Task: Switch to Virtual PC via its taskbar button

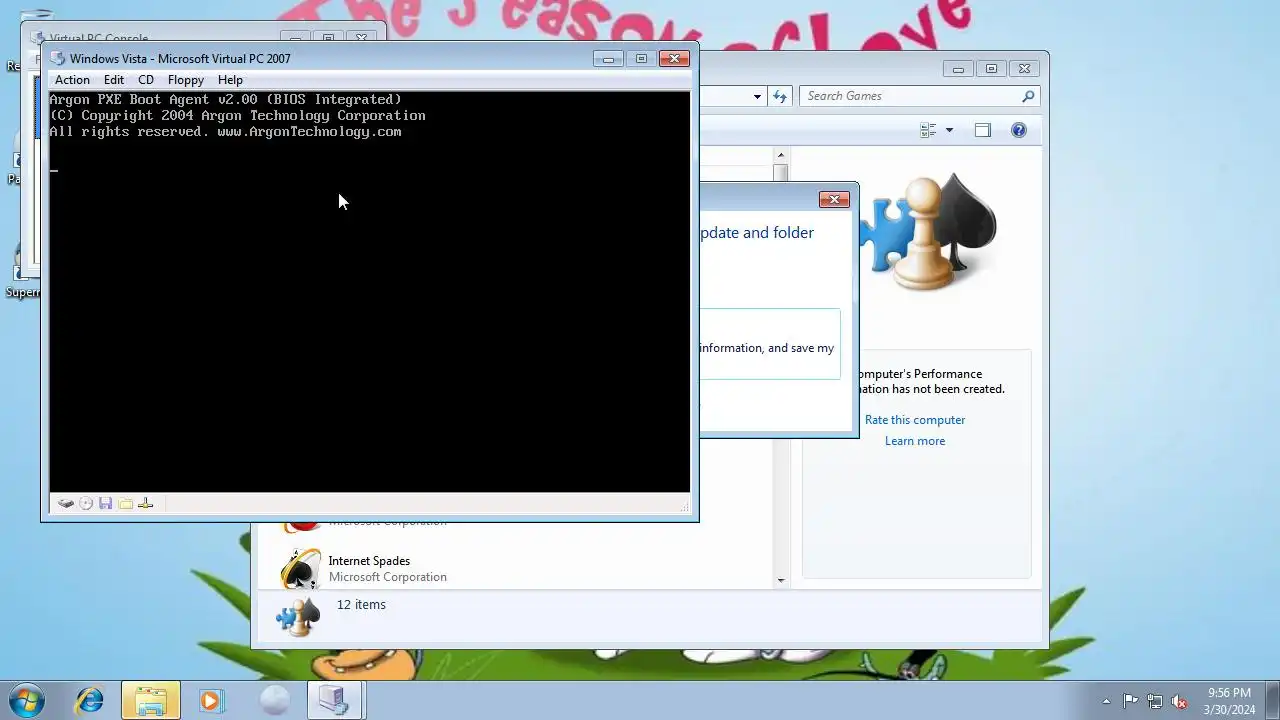Action: [x=333, y=700]
